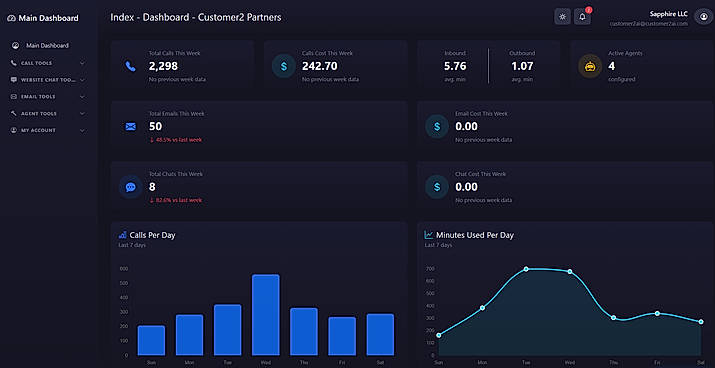The image size is (715, 368).
Task: Click the Saturday bar in Calls Per Day
Action: point(380,334)
